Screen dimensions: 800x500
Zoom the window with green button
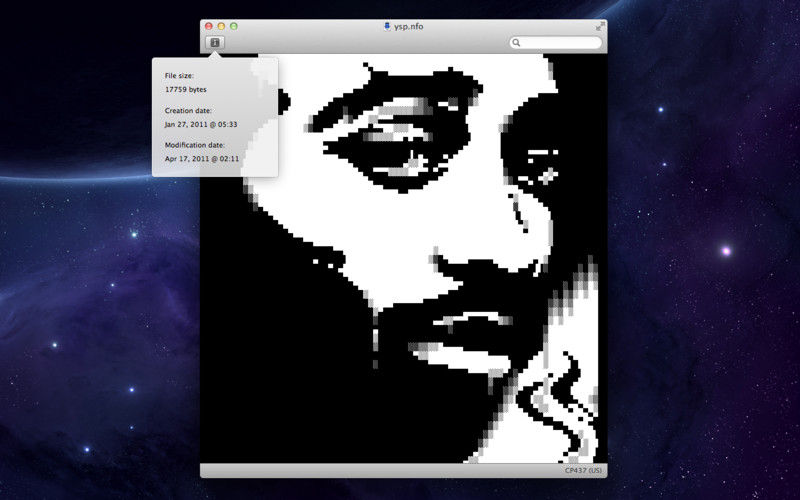234,26
